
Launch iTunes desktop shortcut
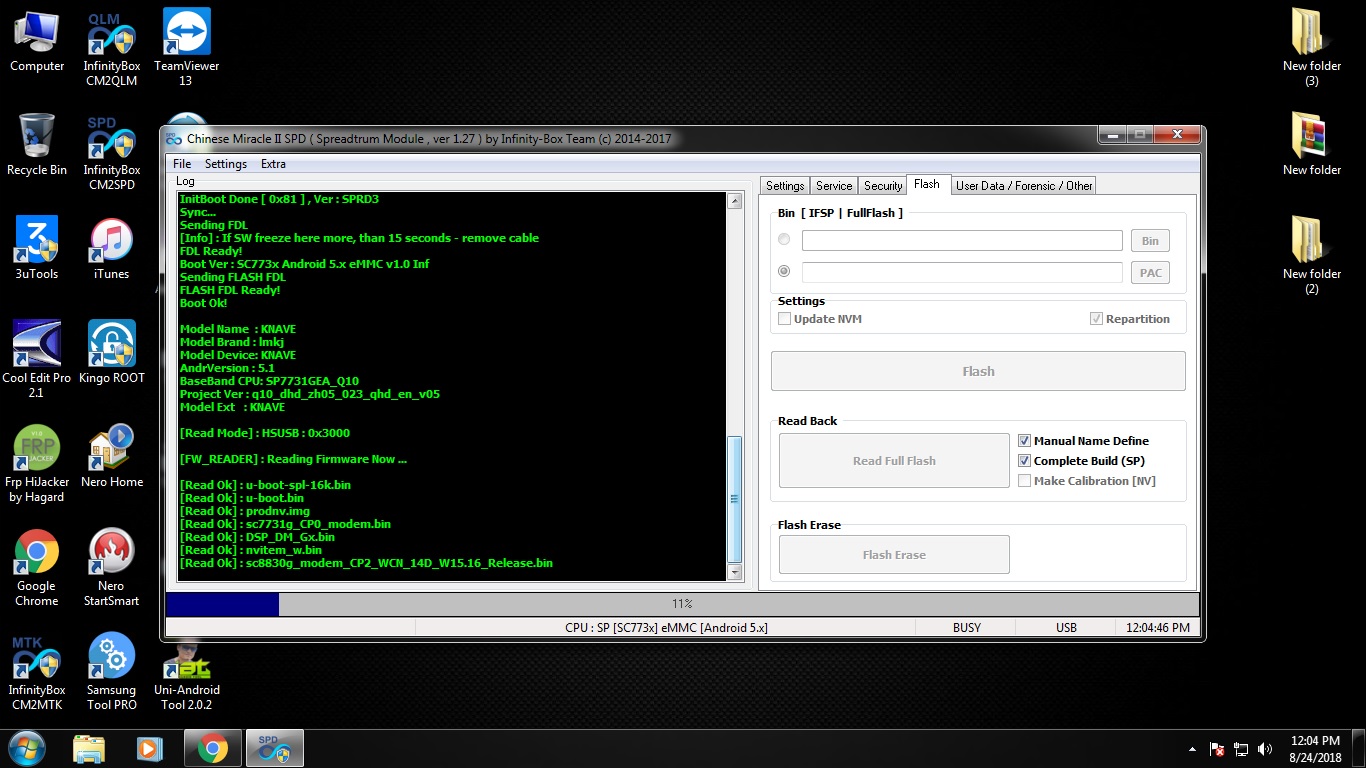pos(111,249)
